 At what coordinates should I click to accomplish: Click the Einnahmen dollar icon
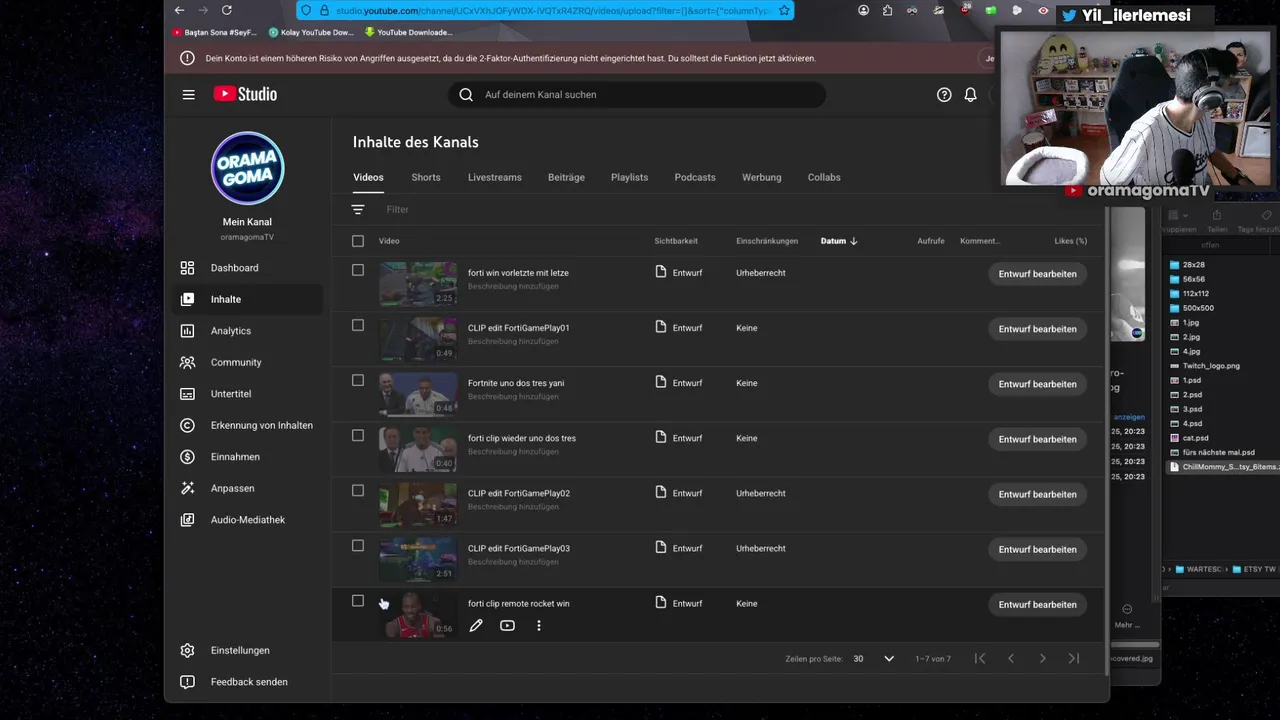coord(187,457)
